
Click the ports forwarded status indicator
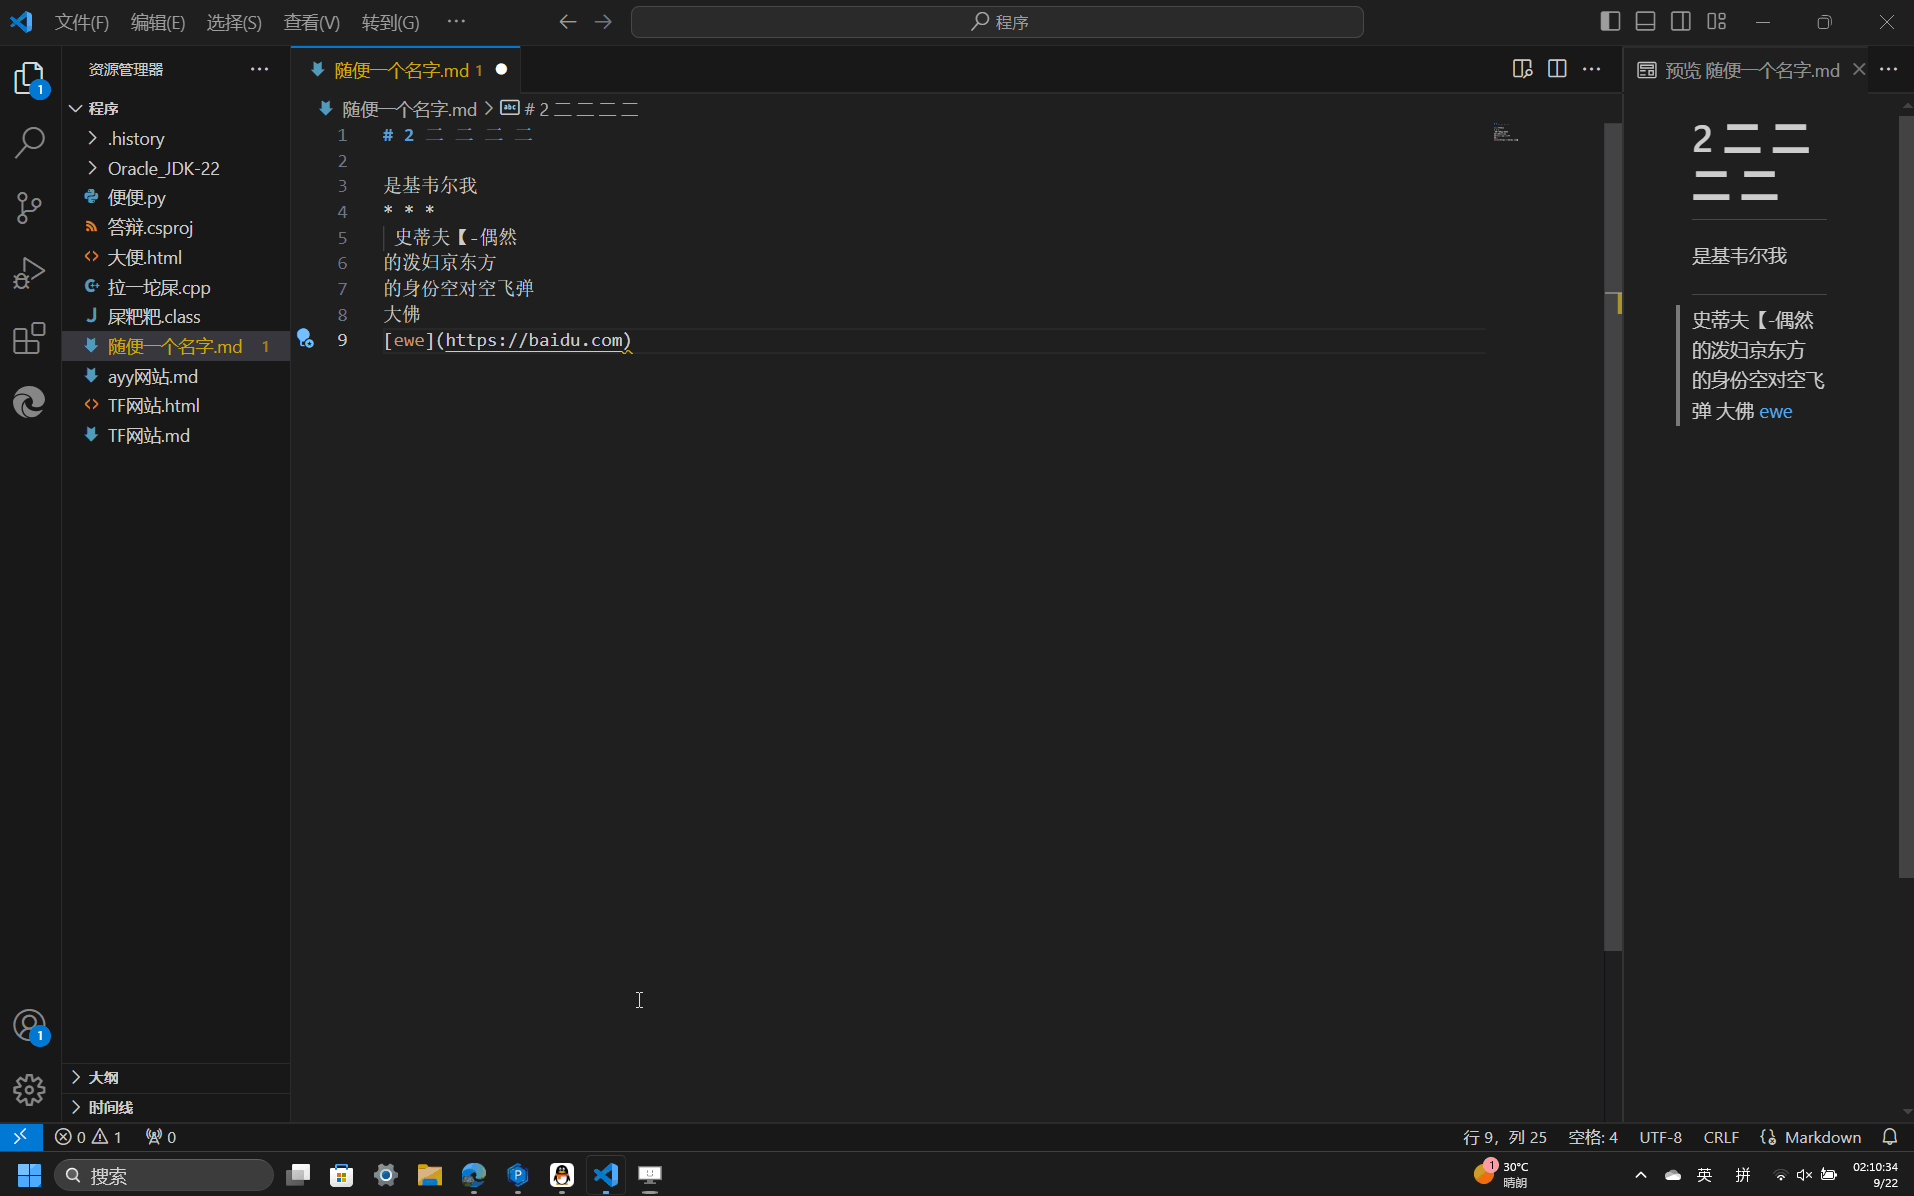(x=161, y=1137)
